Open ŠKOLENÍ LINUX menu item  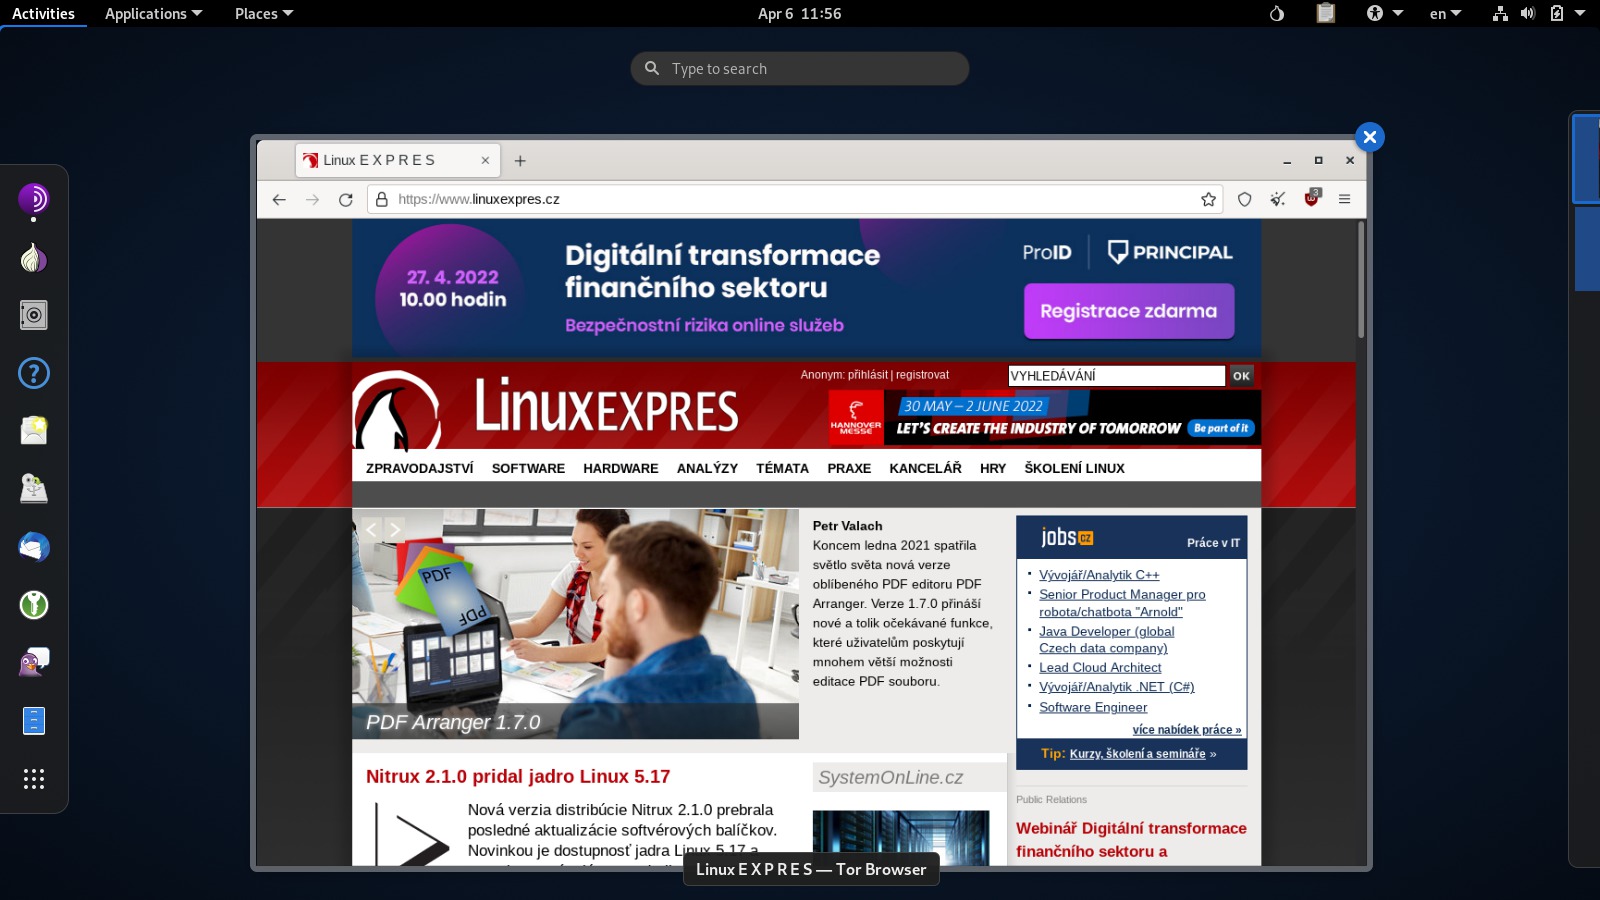pyautogui.click(x=1074, y=468)
